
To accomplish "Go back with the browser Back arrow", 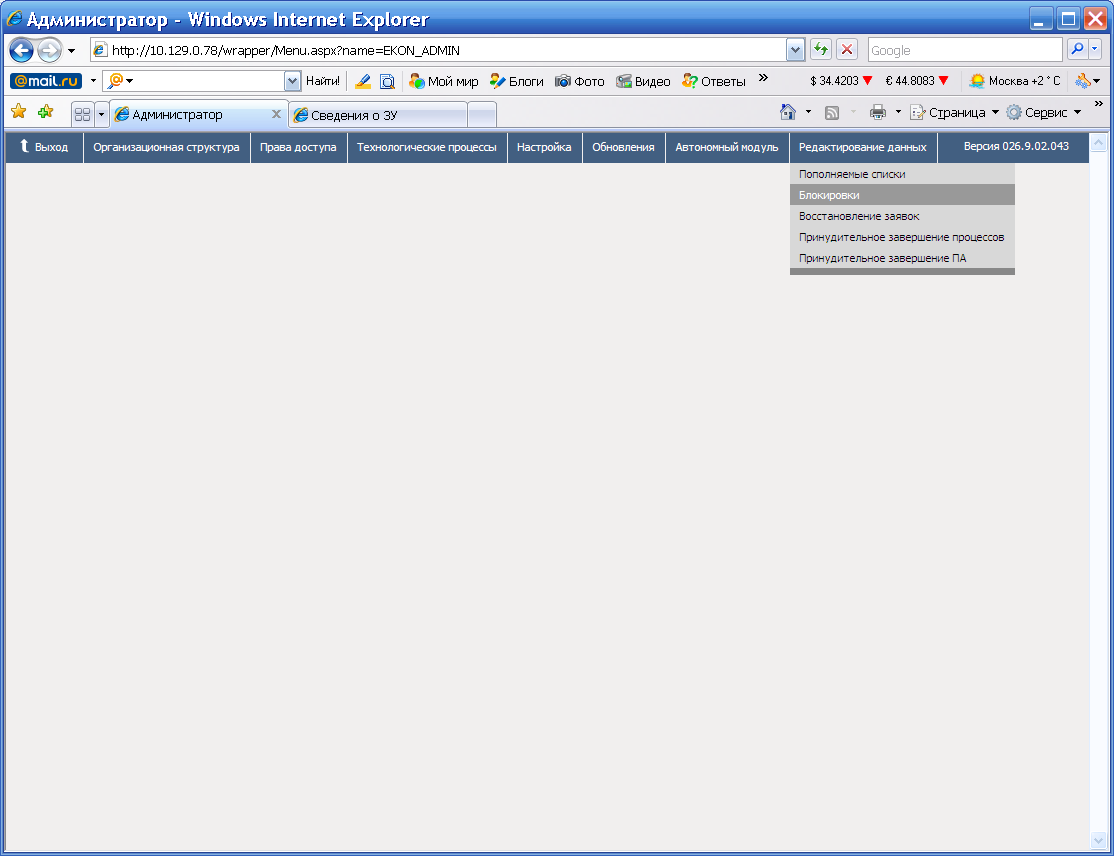I will pos(21,50).
